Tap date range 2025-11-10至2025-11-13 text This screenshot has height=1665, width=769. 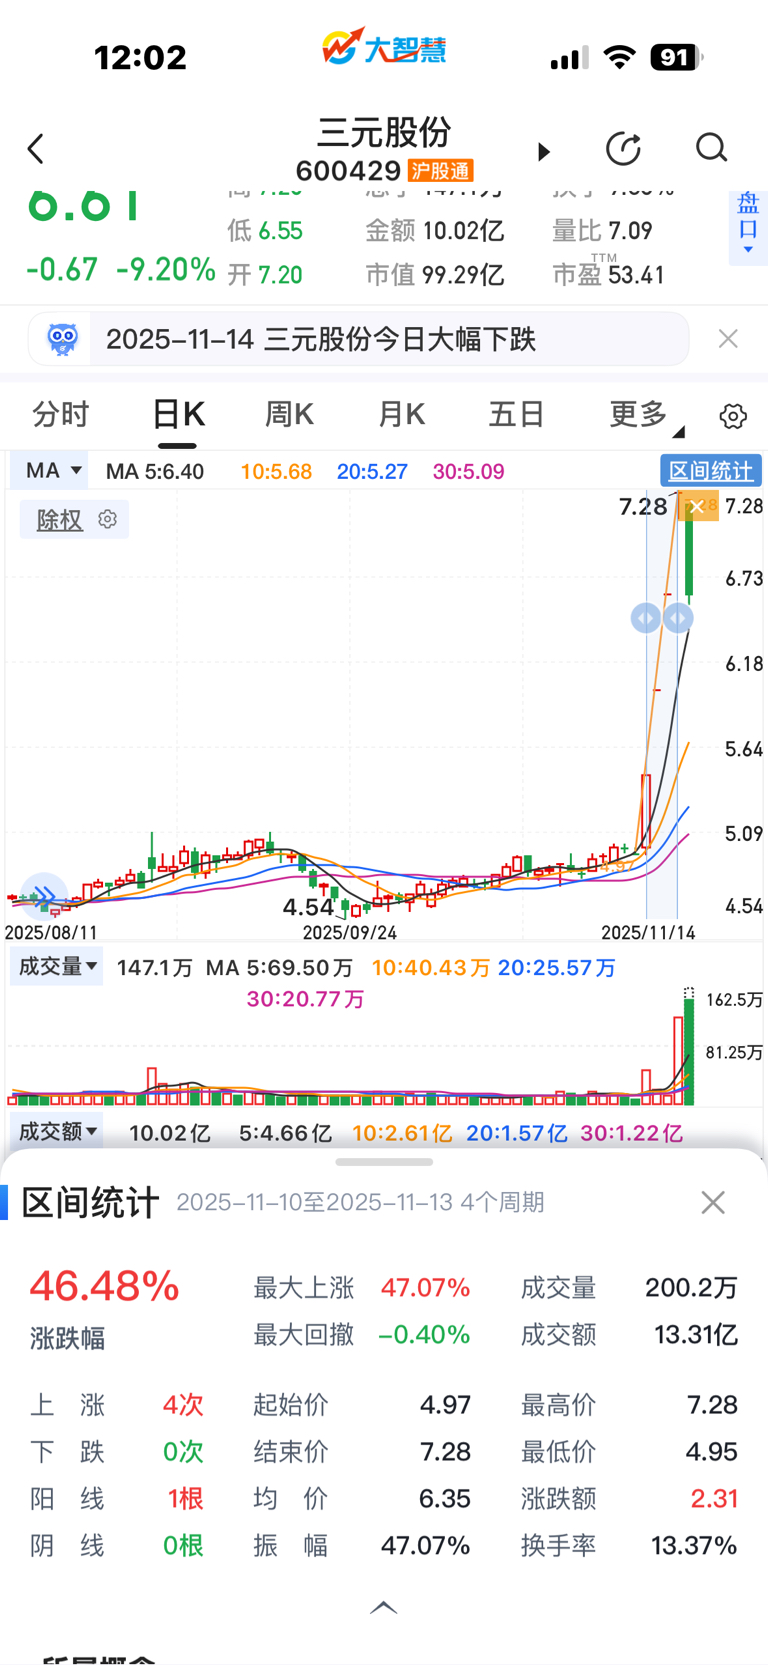[314, 1202]
